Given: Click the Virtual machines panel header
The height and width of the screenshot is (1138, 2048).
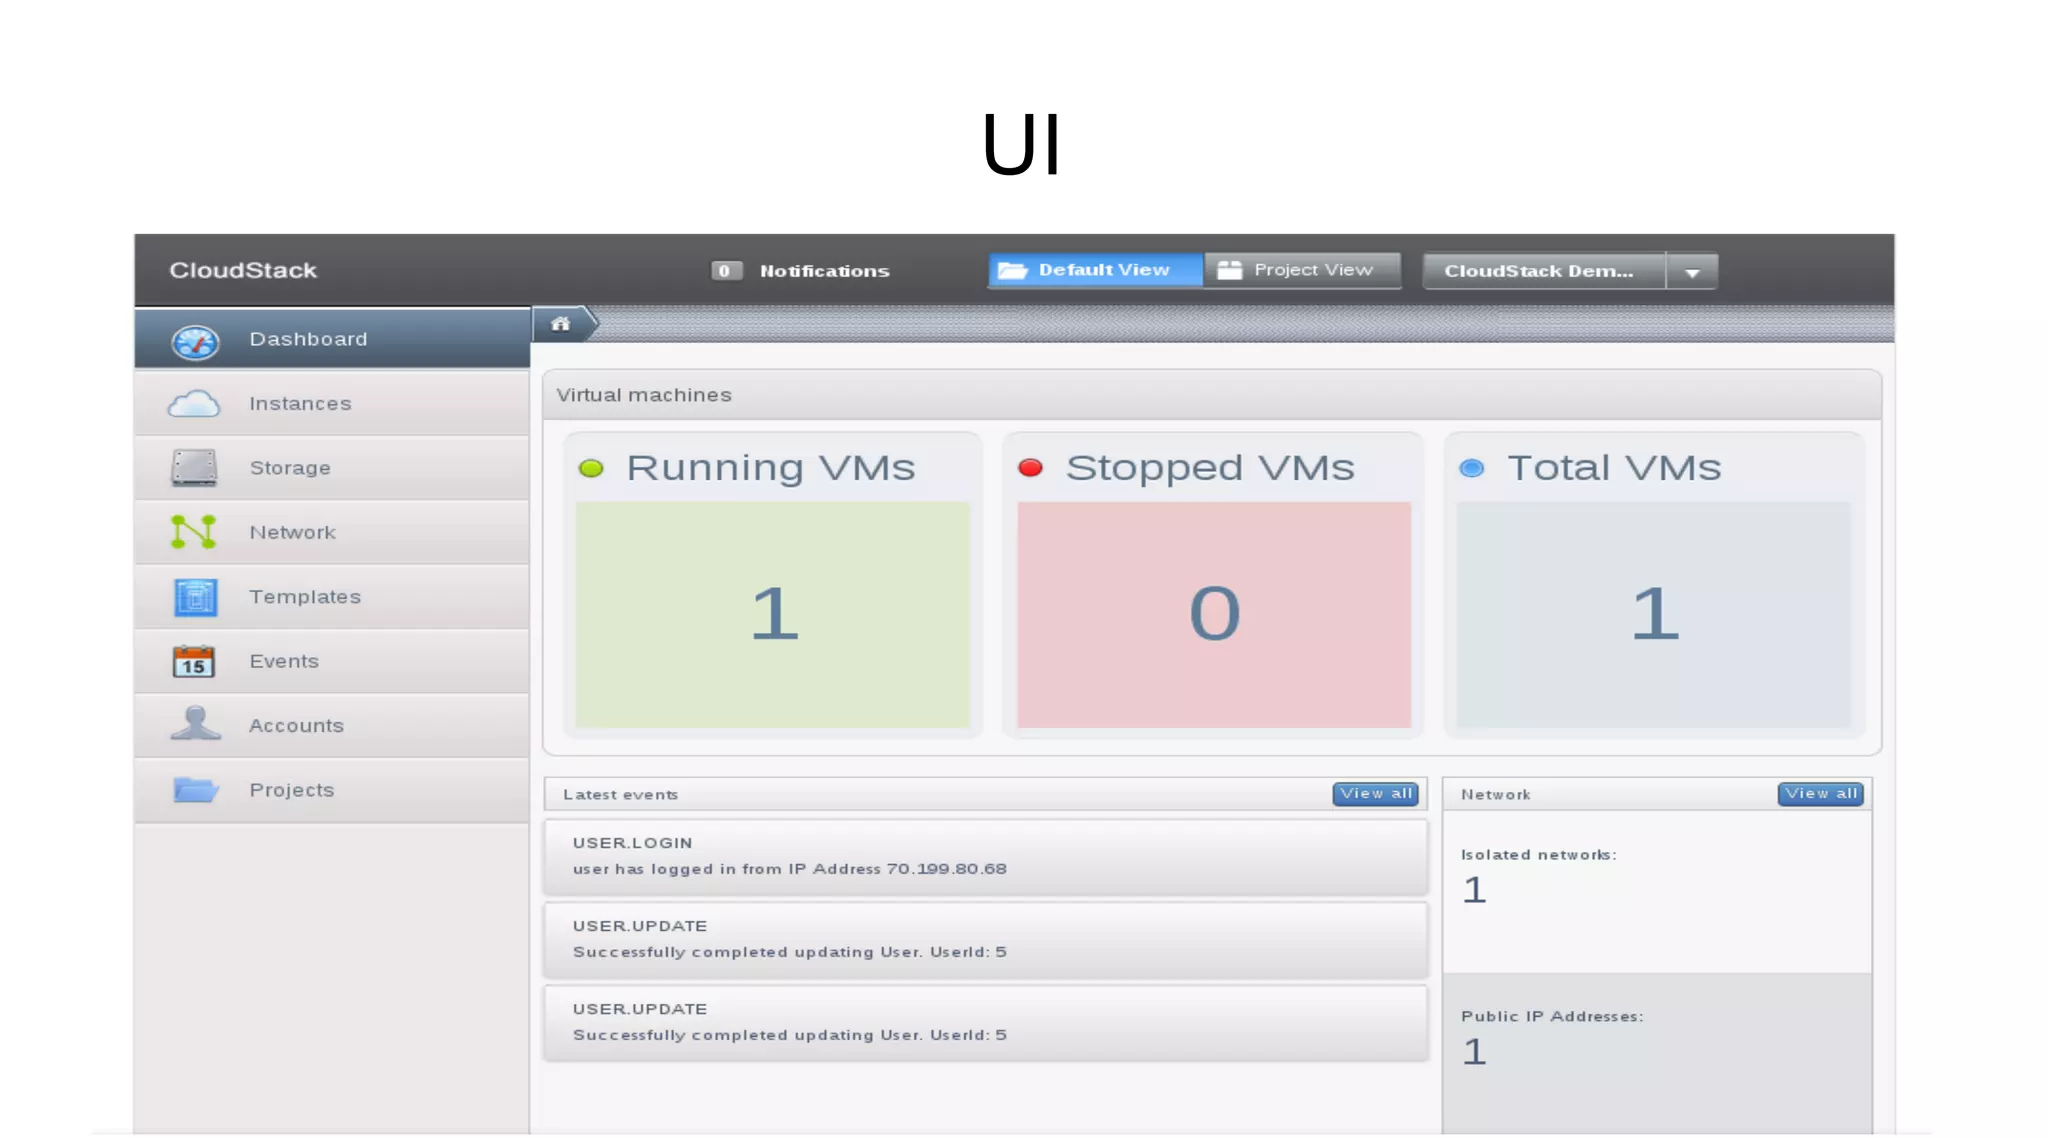Looking at the screenshot, I should (1212, 395).
